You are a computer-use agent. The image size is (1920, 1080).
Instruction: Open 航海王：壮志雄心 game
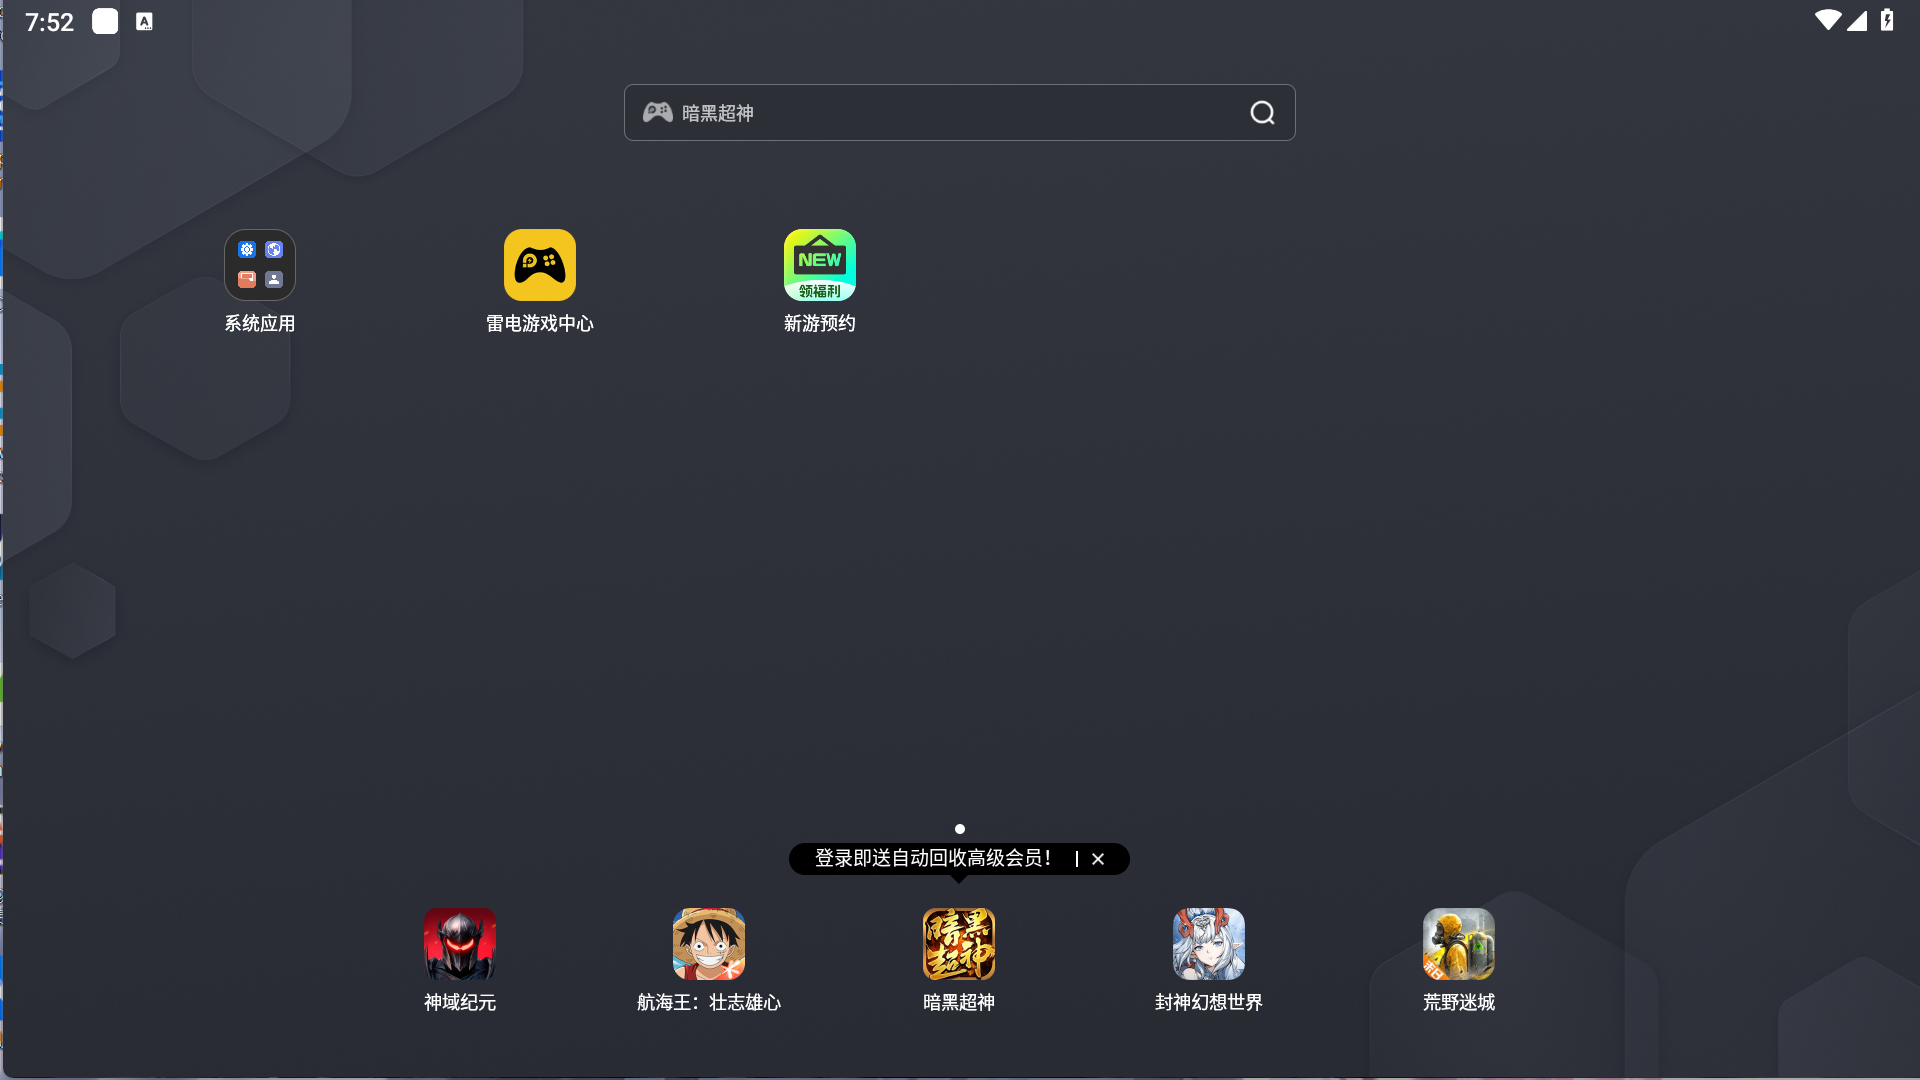(709, 944)
